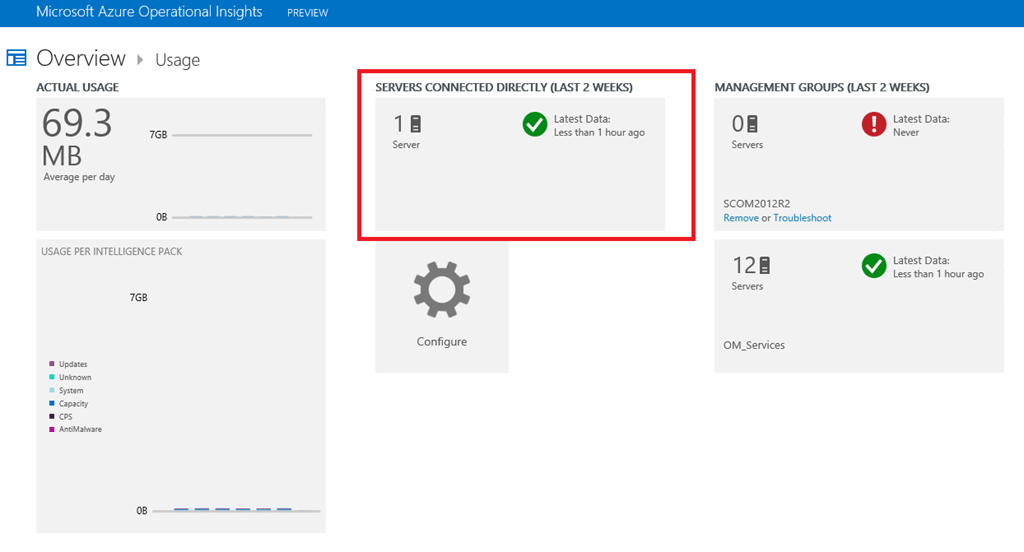The image size is (1024, 552).
Task: Click the 0B label in actual usage chart
Action: click(161, 217)
